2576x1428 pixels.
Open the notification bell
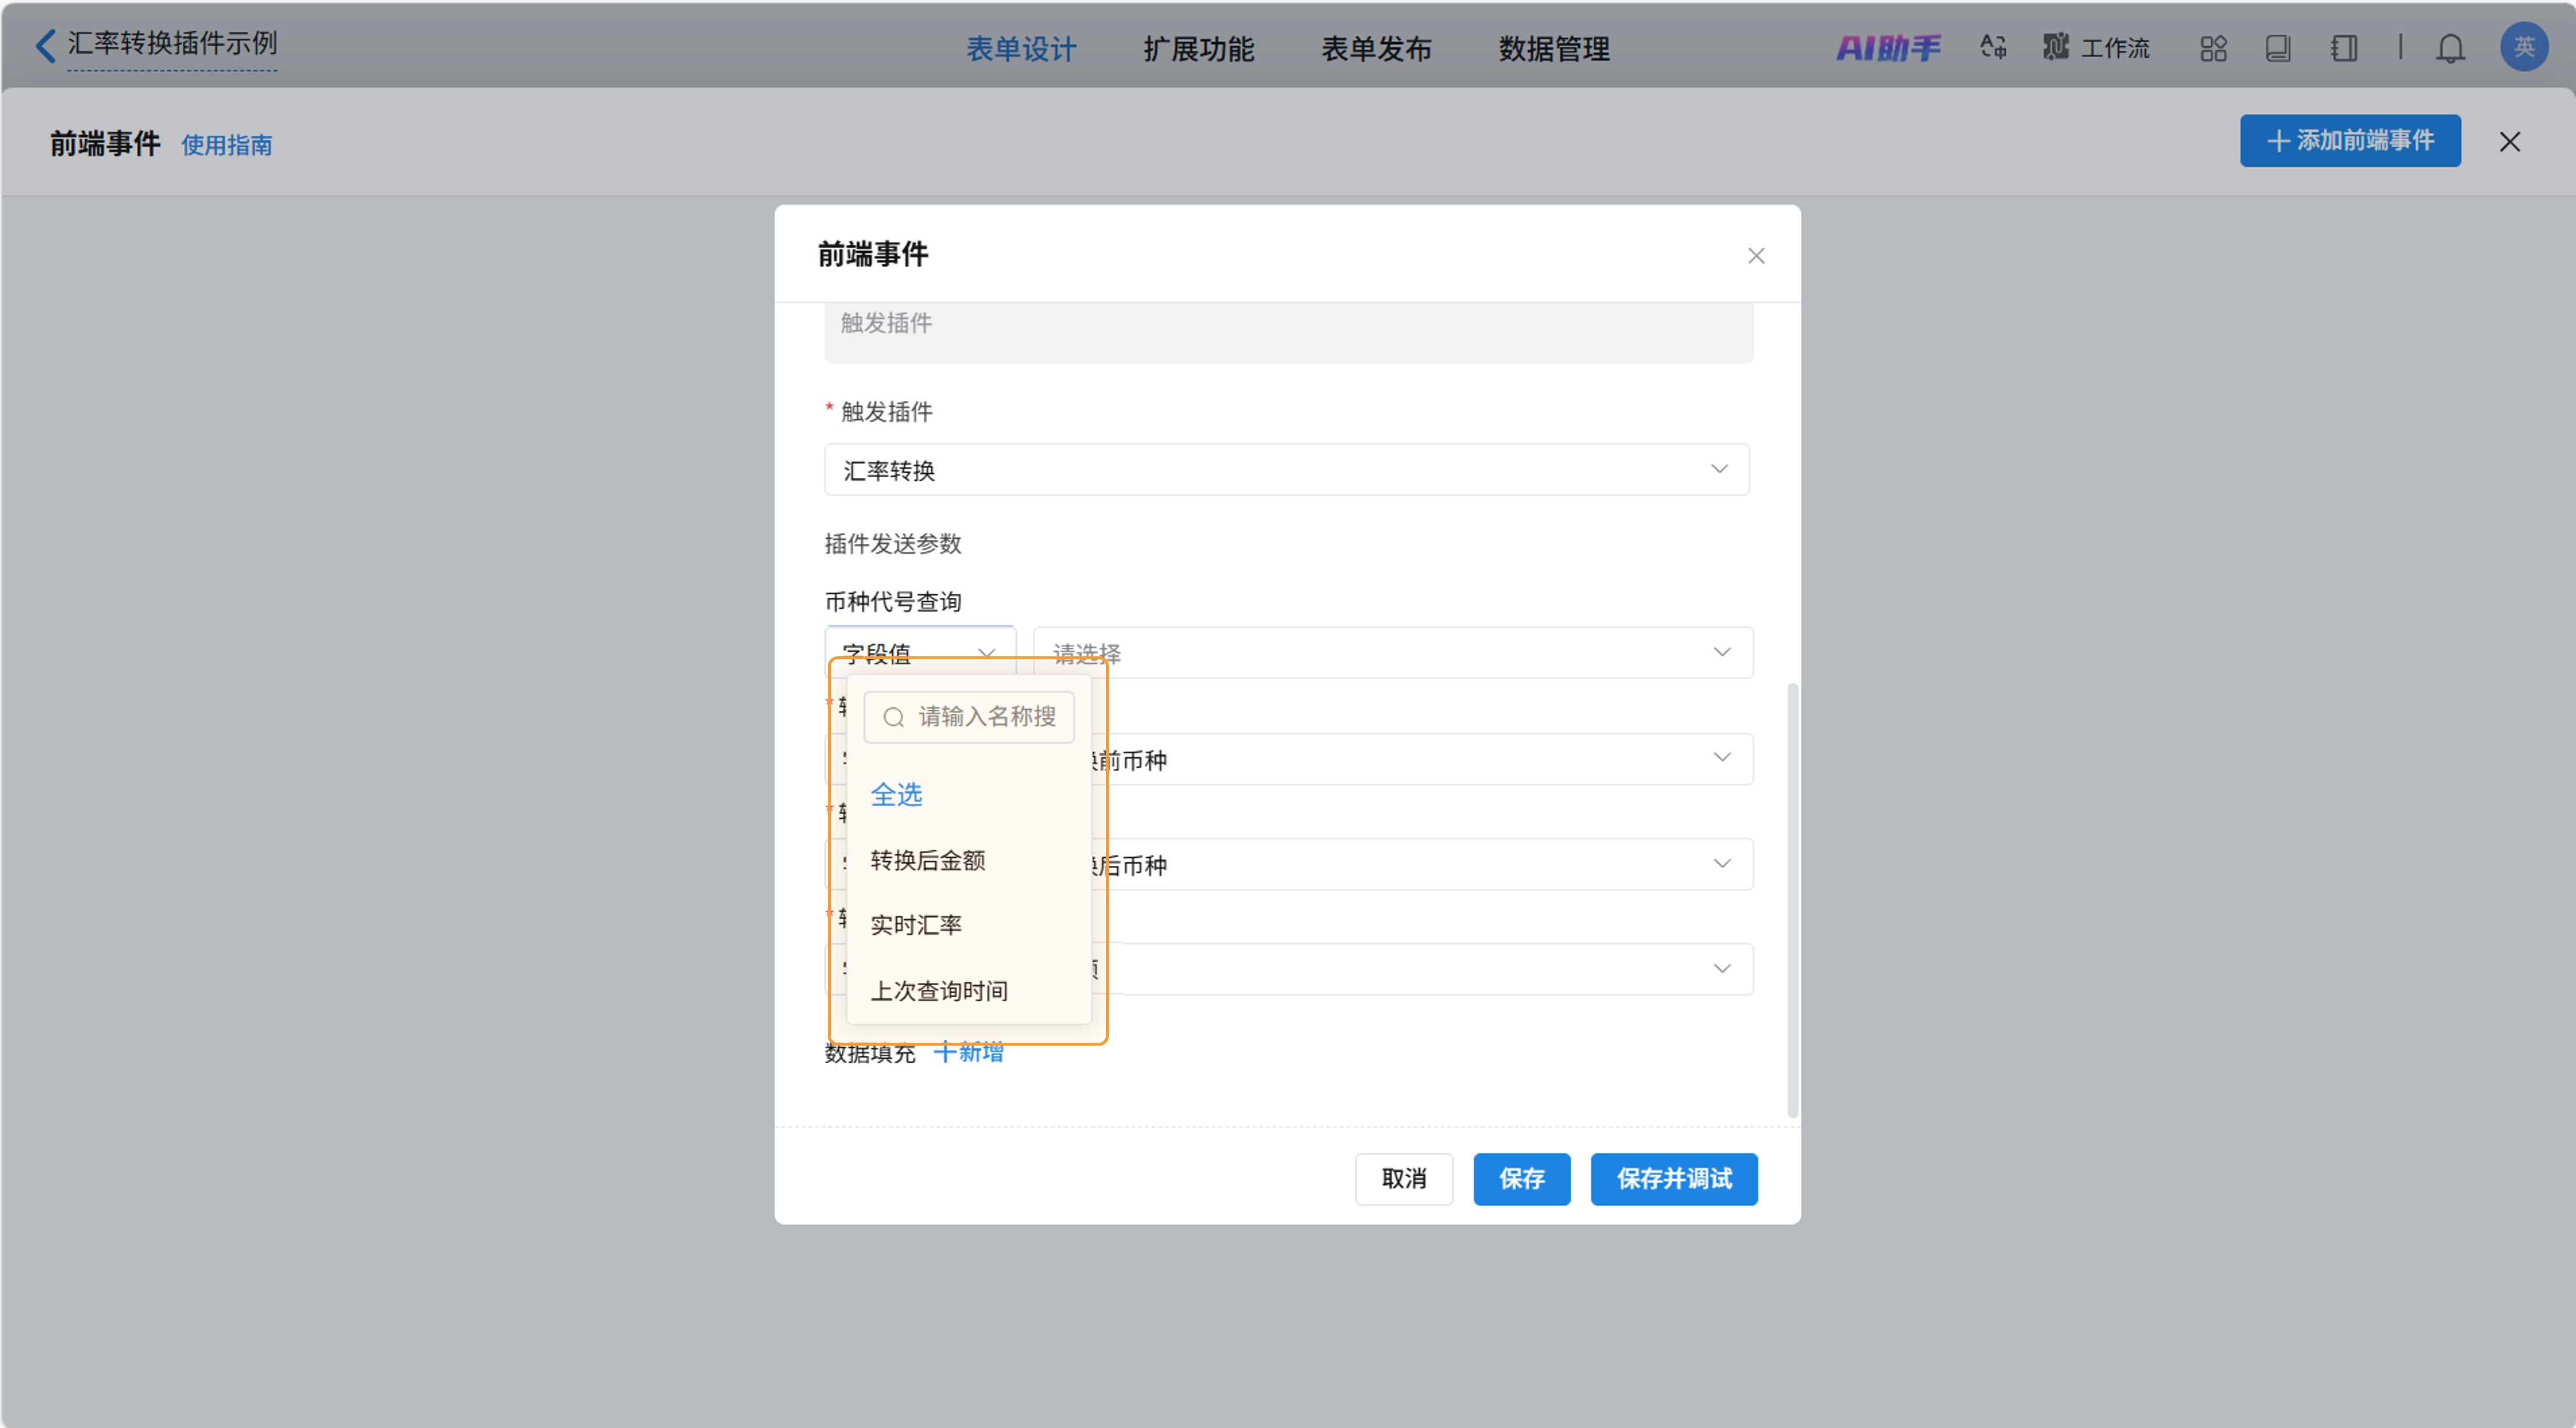pos(2449,48)
